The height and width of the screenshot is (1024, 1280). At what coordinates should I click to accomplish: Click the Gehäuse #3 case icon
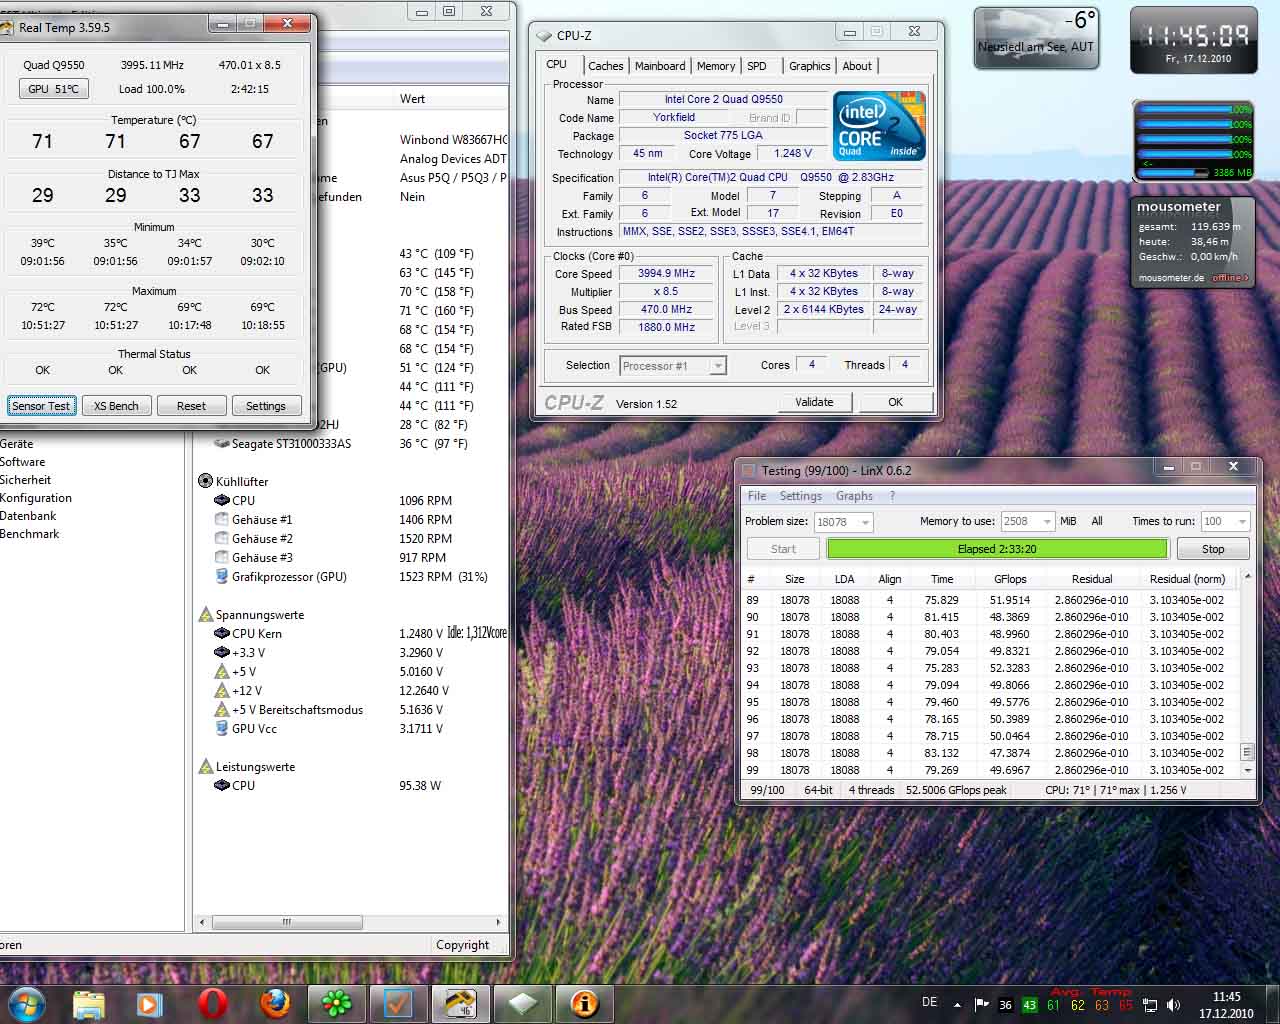222,557
